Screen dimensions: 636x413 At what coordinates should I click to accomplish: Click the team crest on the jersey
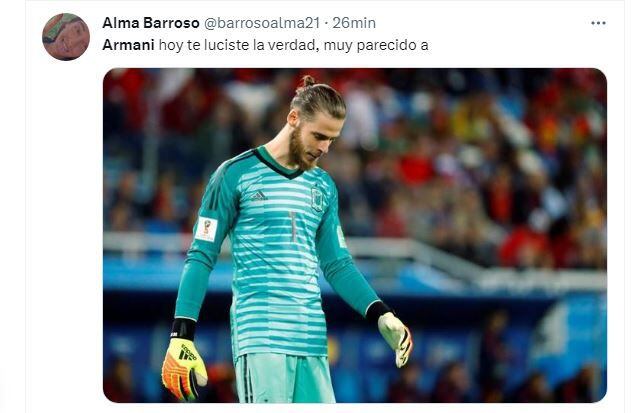coord(317,199)
